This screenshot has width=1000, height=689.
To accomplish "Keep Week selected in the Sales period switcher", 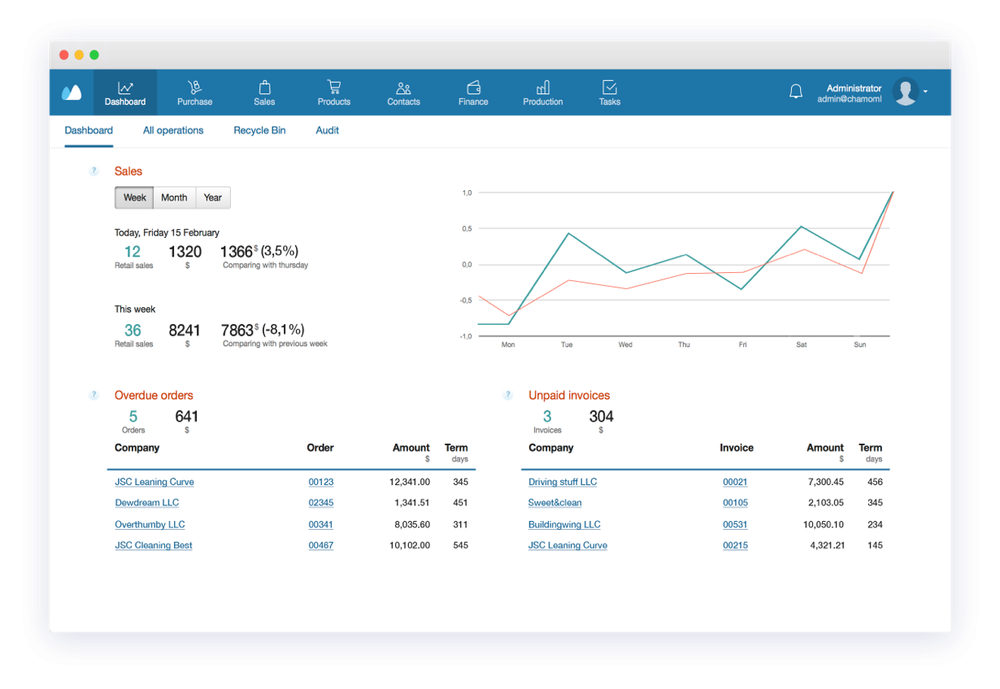I will (x=133, y=197).
